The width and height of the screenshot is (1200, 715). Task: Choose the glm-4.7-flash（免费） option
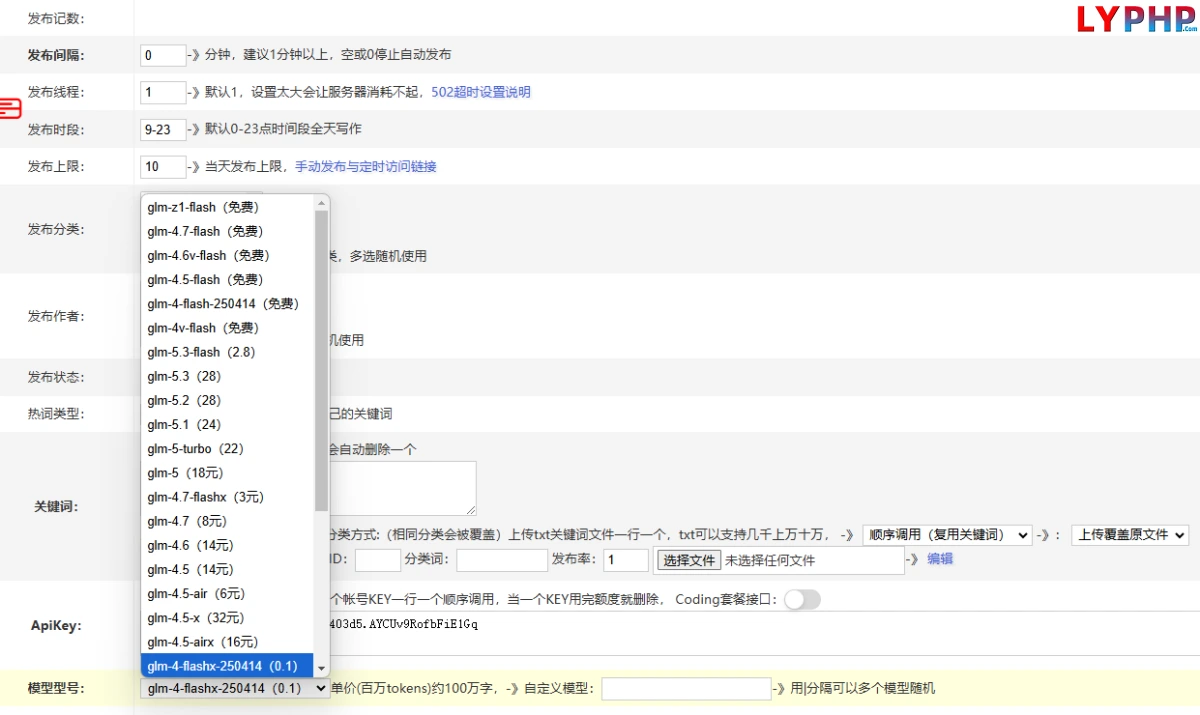[x=228, y=231]
